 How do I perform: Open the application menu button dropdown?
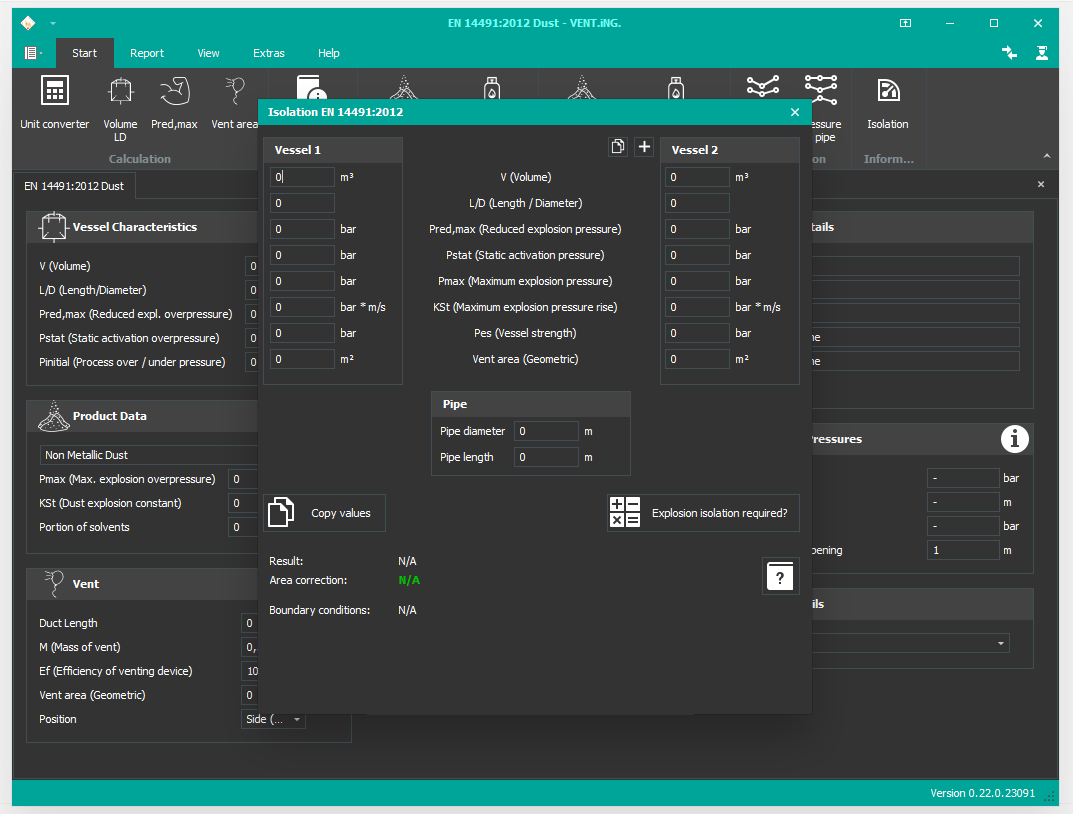(x=33, y=53)
